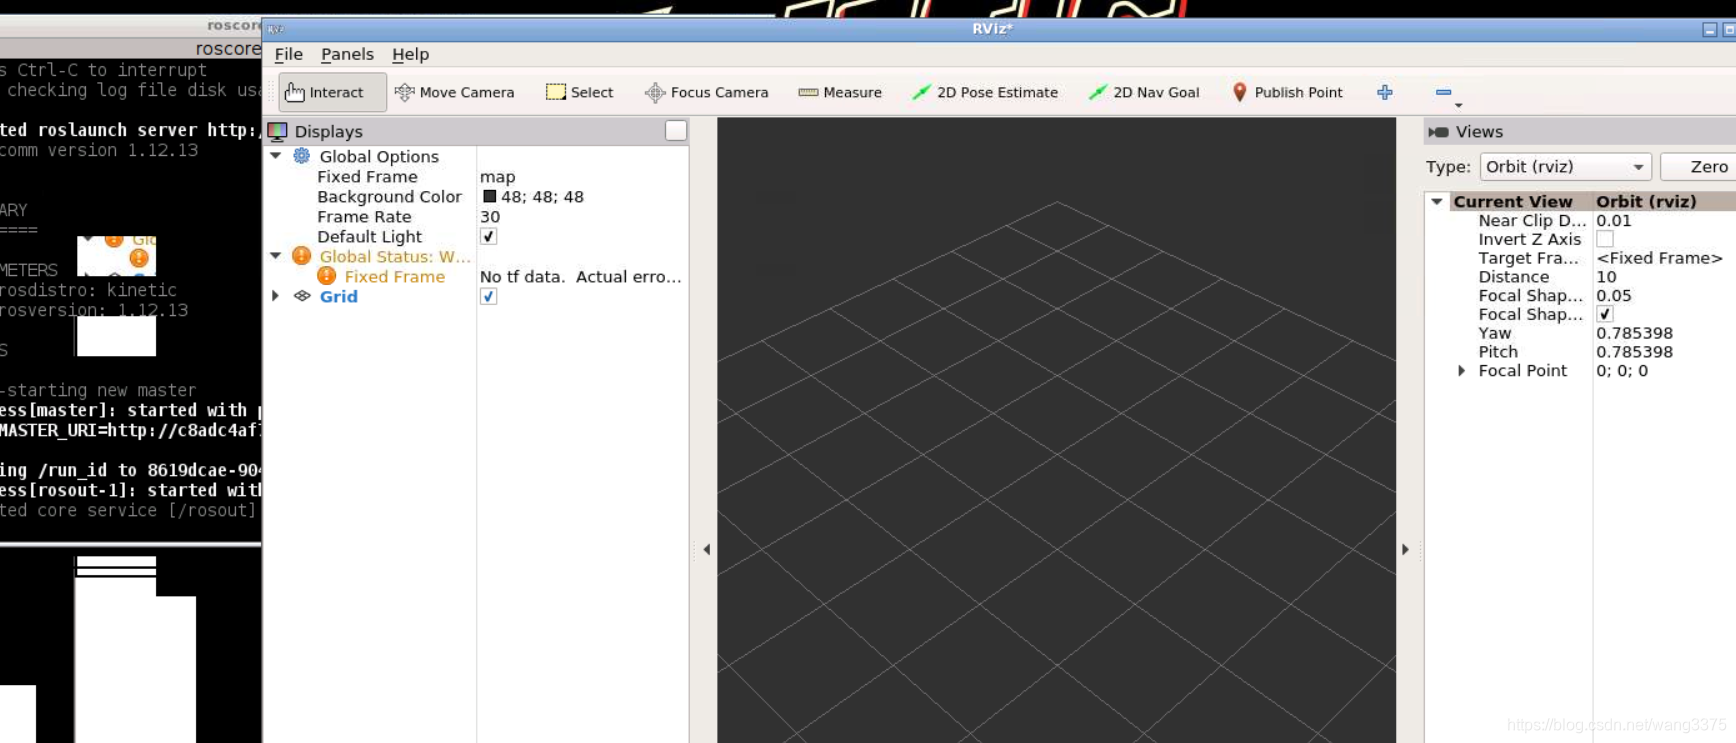Toggle the Invert Z Axis checkbox
Image resolution: width=1736 pixels, height=743 pixels.
[x=1605, y=239]
